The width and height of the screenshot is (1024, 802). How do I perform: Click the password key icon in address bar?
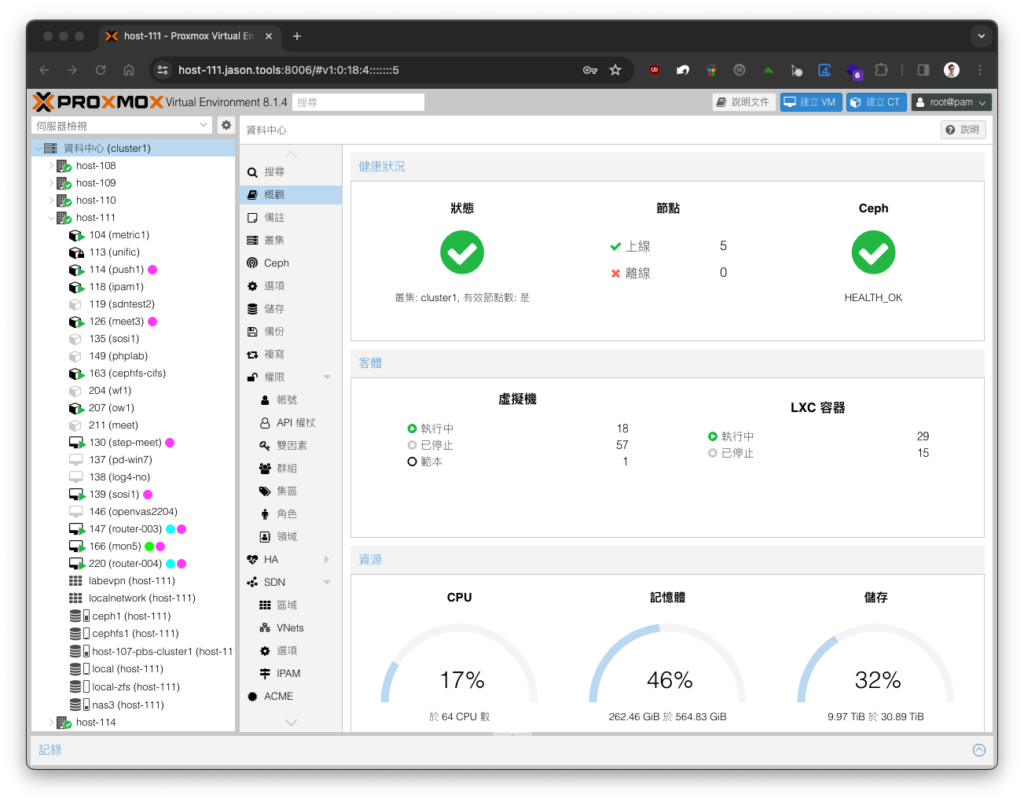point(590,70)
